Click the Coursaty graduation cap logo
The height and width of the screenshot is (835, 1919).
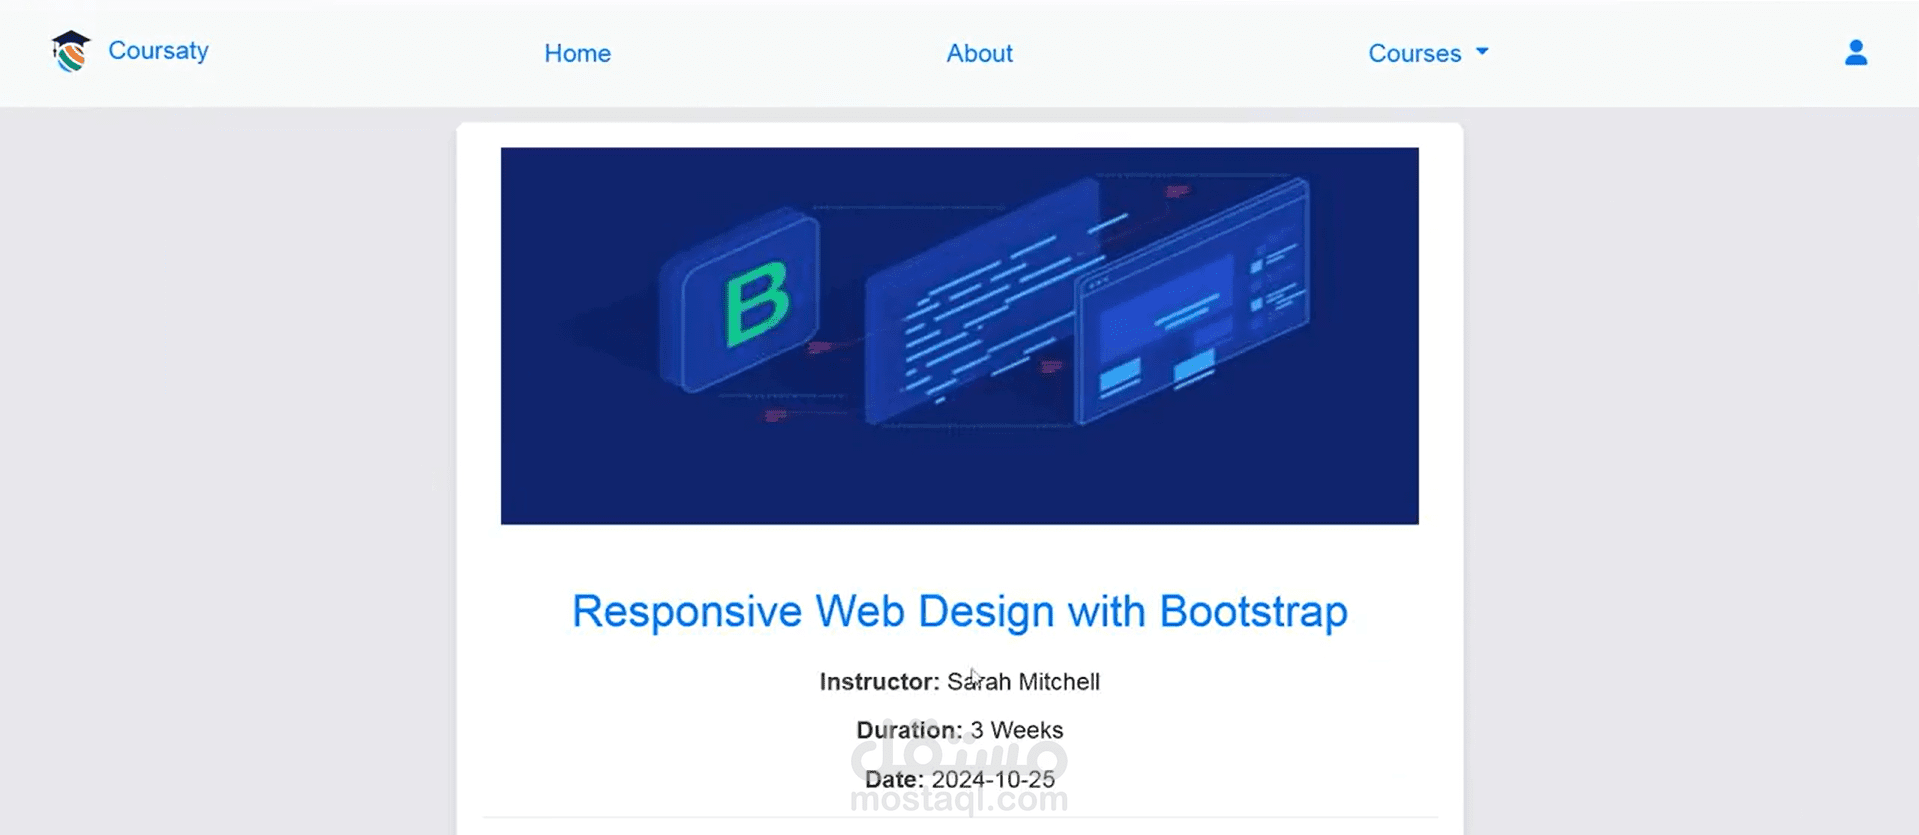coord(71,51)
